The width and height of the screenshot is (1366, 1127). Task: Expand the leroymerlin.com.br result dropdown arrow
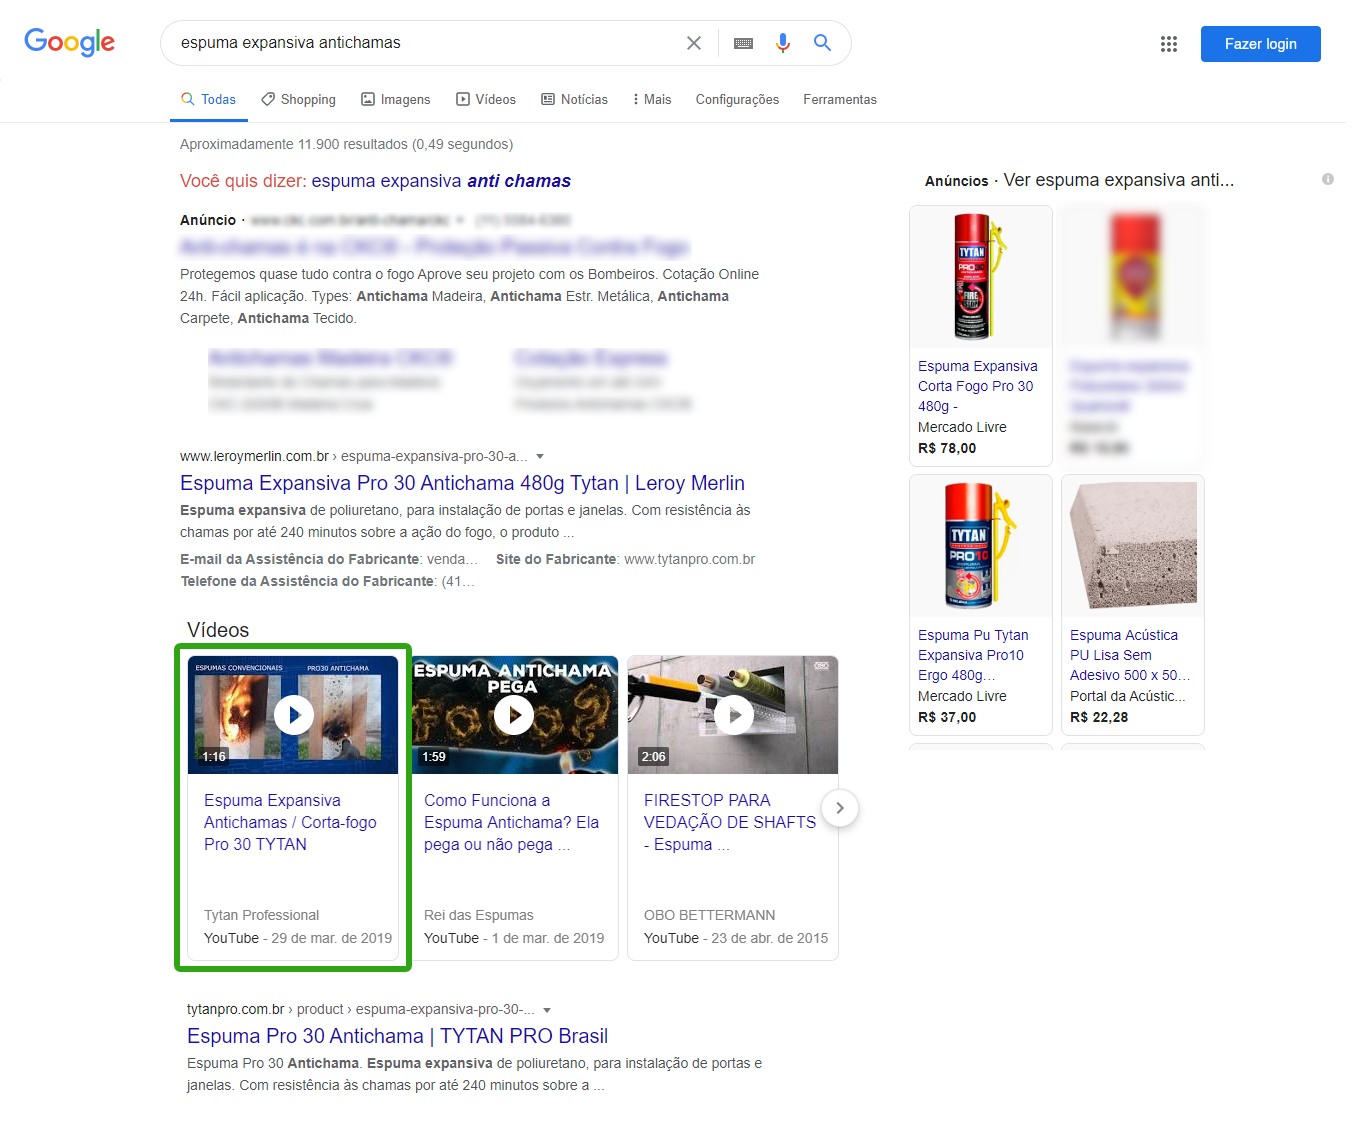(x=540, y=457)
